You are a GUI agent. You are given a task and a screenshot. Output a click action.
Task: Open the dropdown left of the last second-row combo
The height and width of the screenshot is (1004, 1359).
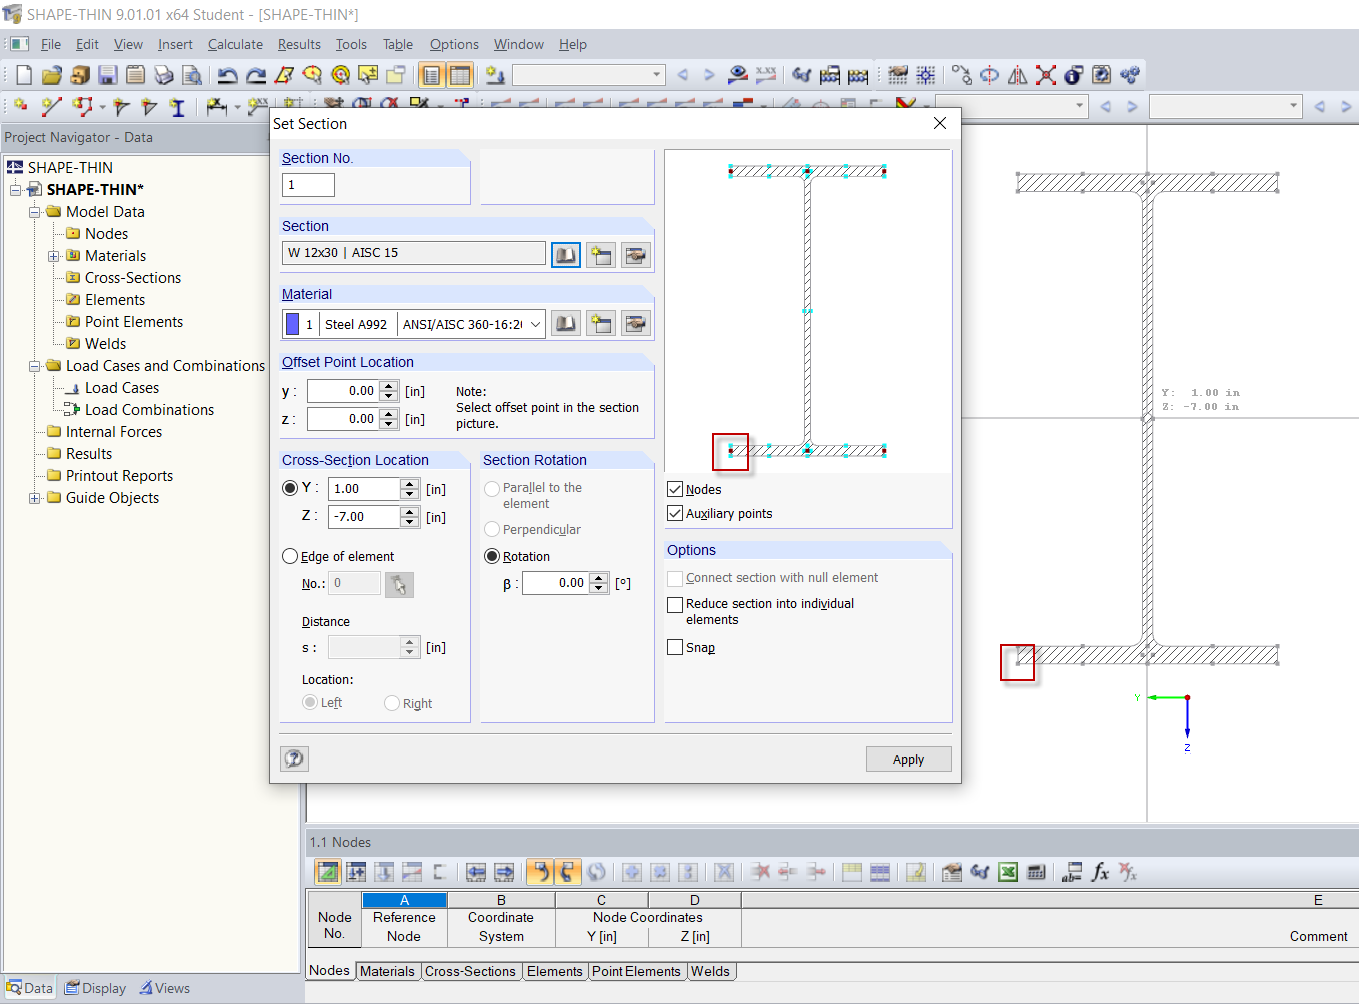tap(1079, 105)
